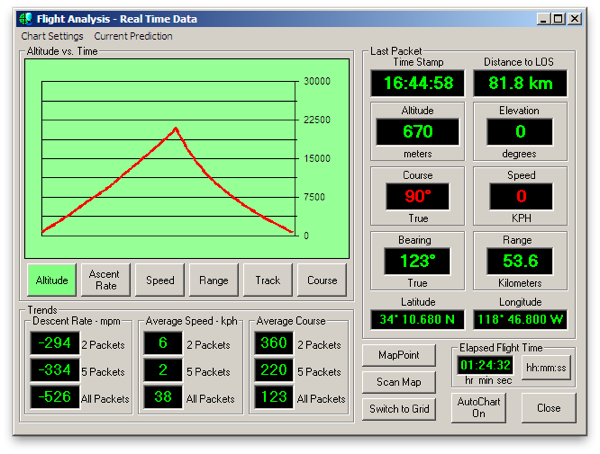This screenshot has height=454, width=600.
Task: Click Switch to Grid button
Action: 399,408
